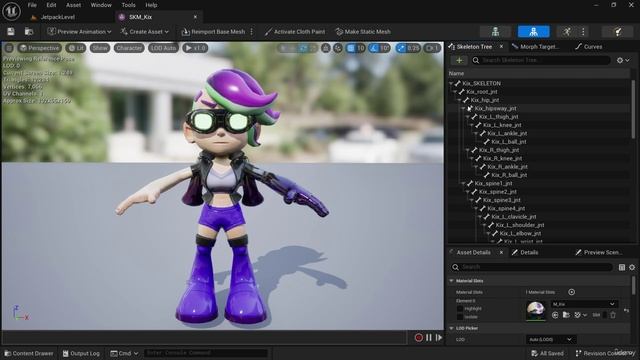The image size is (640, 360).
Task: Open the Asset Details property matrix icon
Action: [622, 267]
